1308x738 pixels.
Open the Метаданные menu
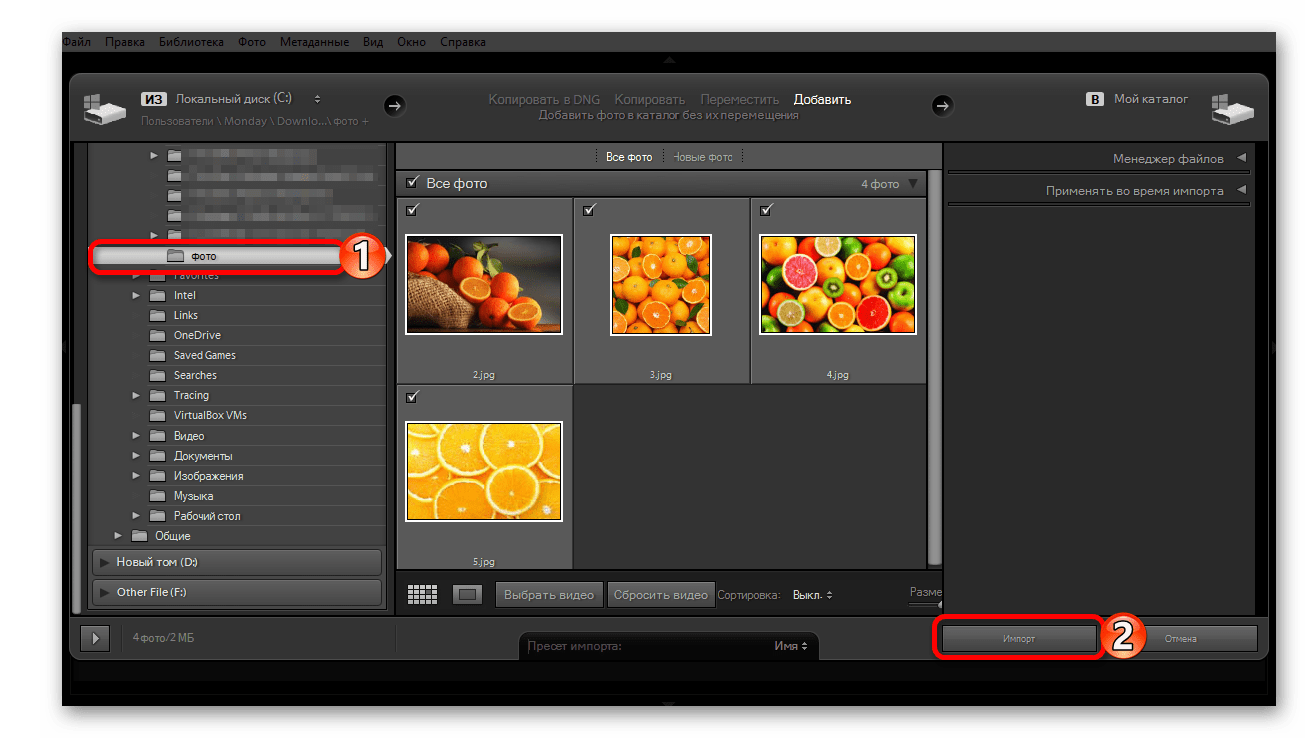click(x=314, y=42)
